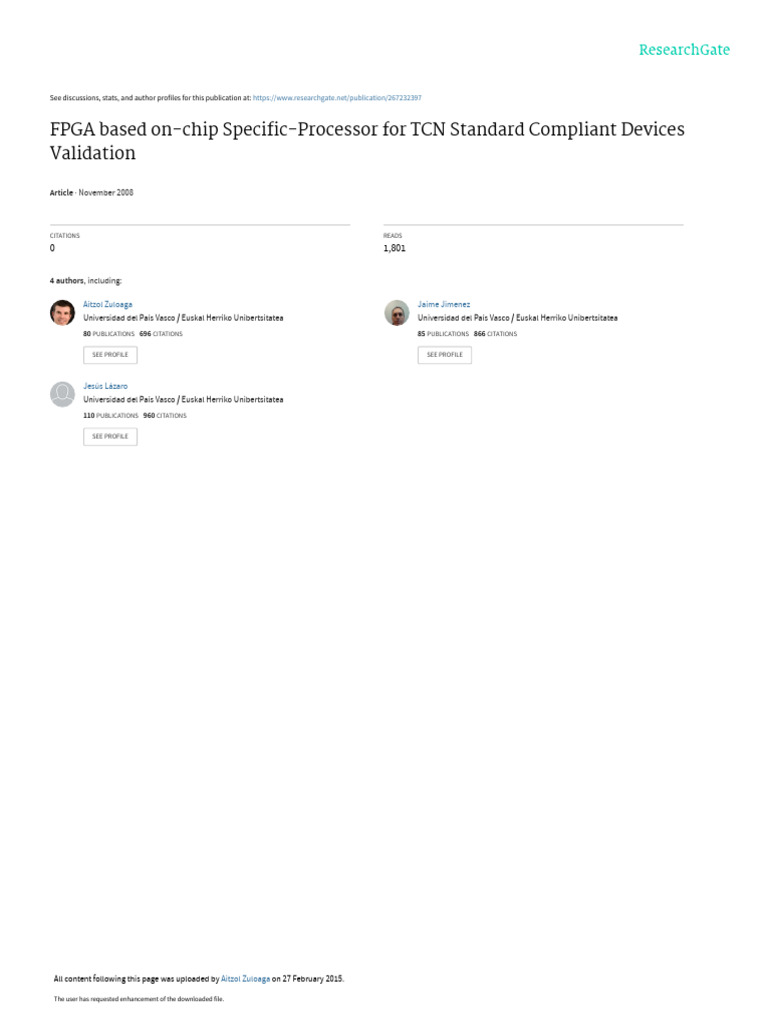Click the citations count of 0
768x1024 pixels.
[53, 248]
